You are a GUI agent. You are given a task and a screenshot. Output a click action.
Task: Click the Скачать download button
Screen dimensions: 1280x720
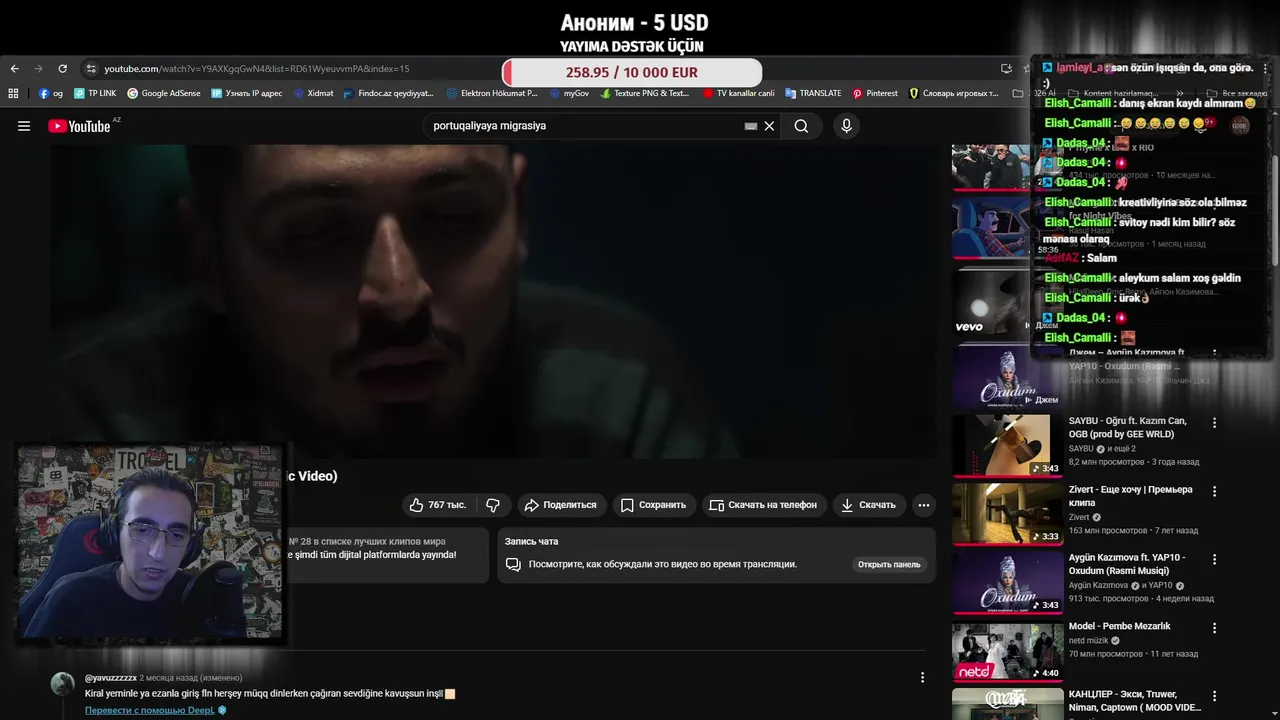868,505
